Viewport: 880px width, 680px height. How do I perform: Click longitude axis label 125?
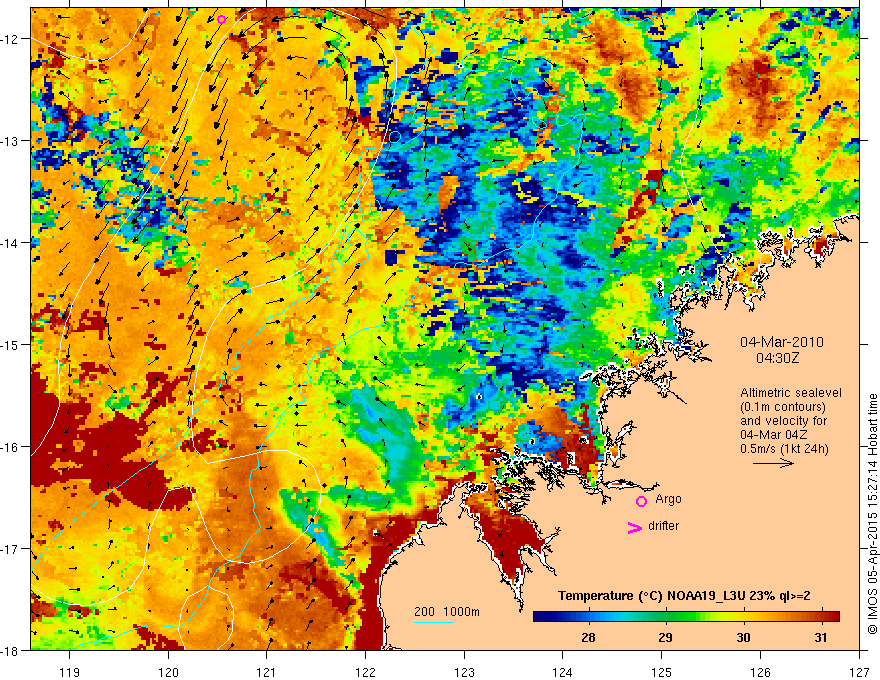coord(662,672)
